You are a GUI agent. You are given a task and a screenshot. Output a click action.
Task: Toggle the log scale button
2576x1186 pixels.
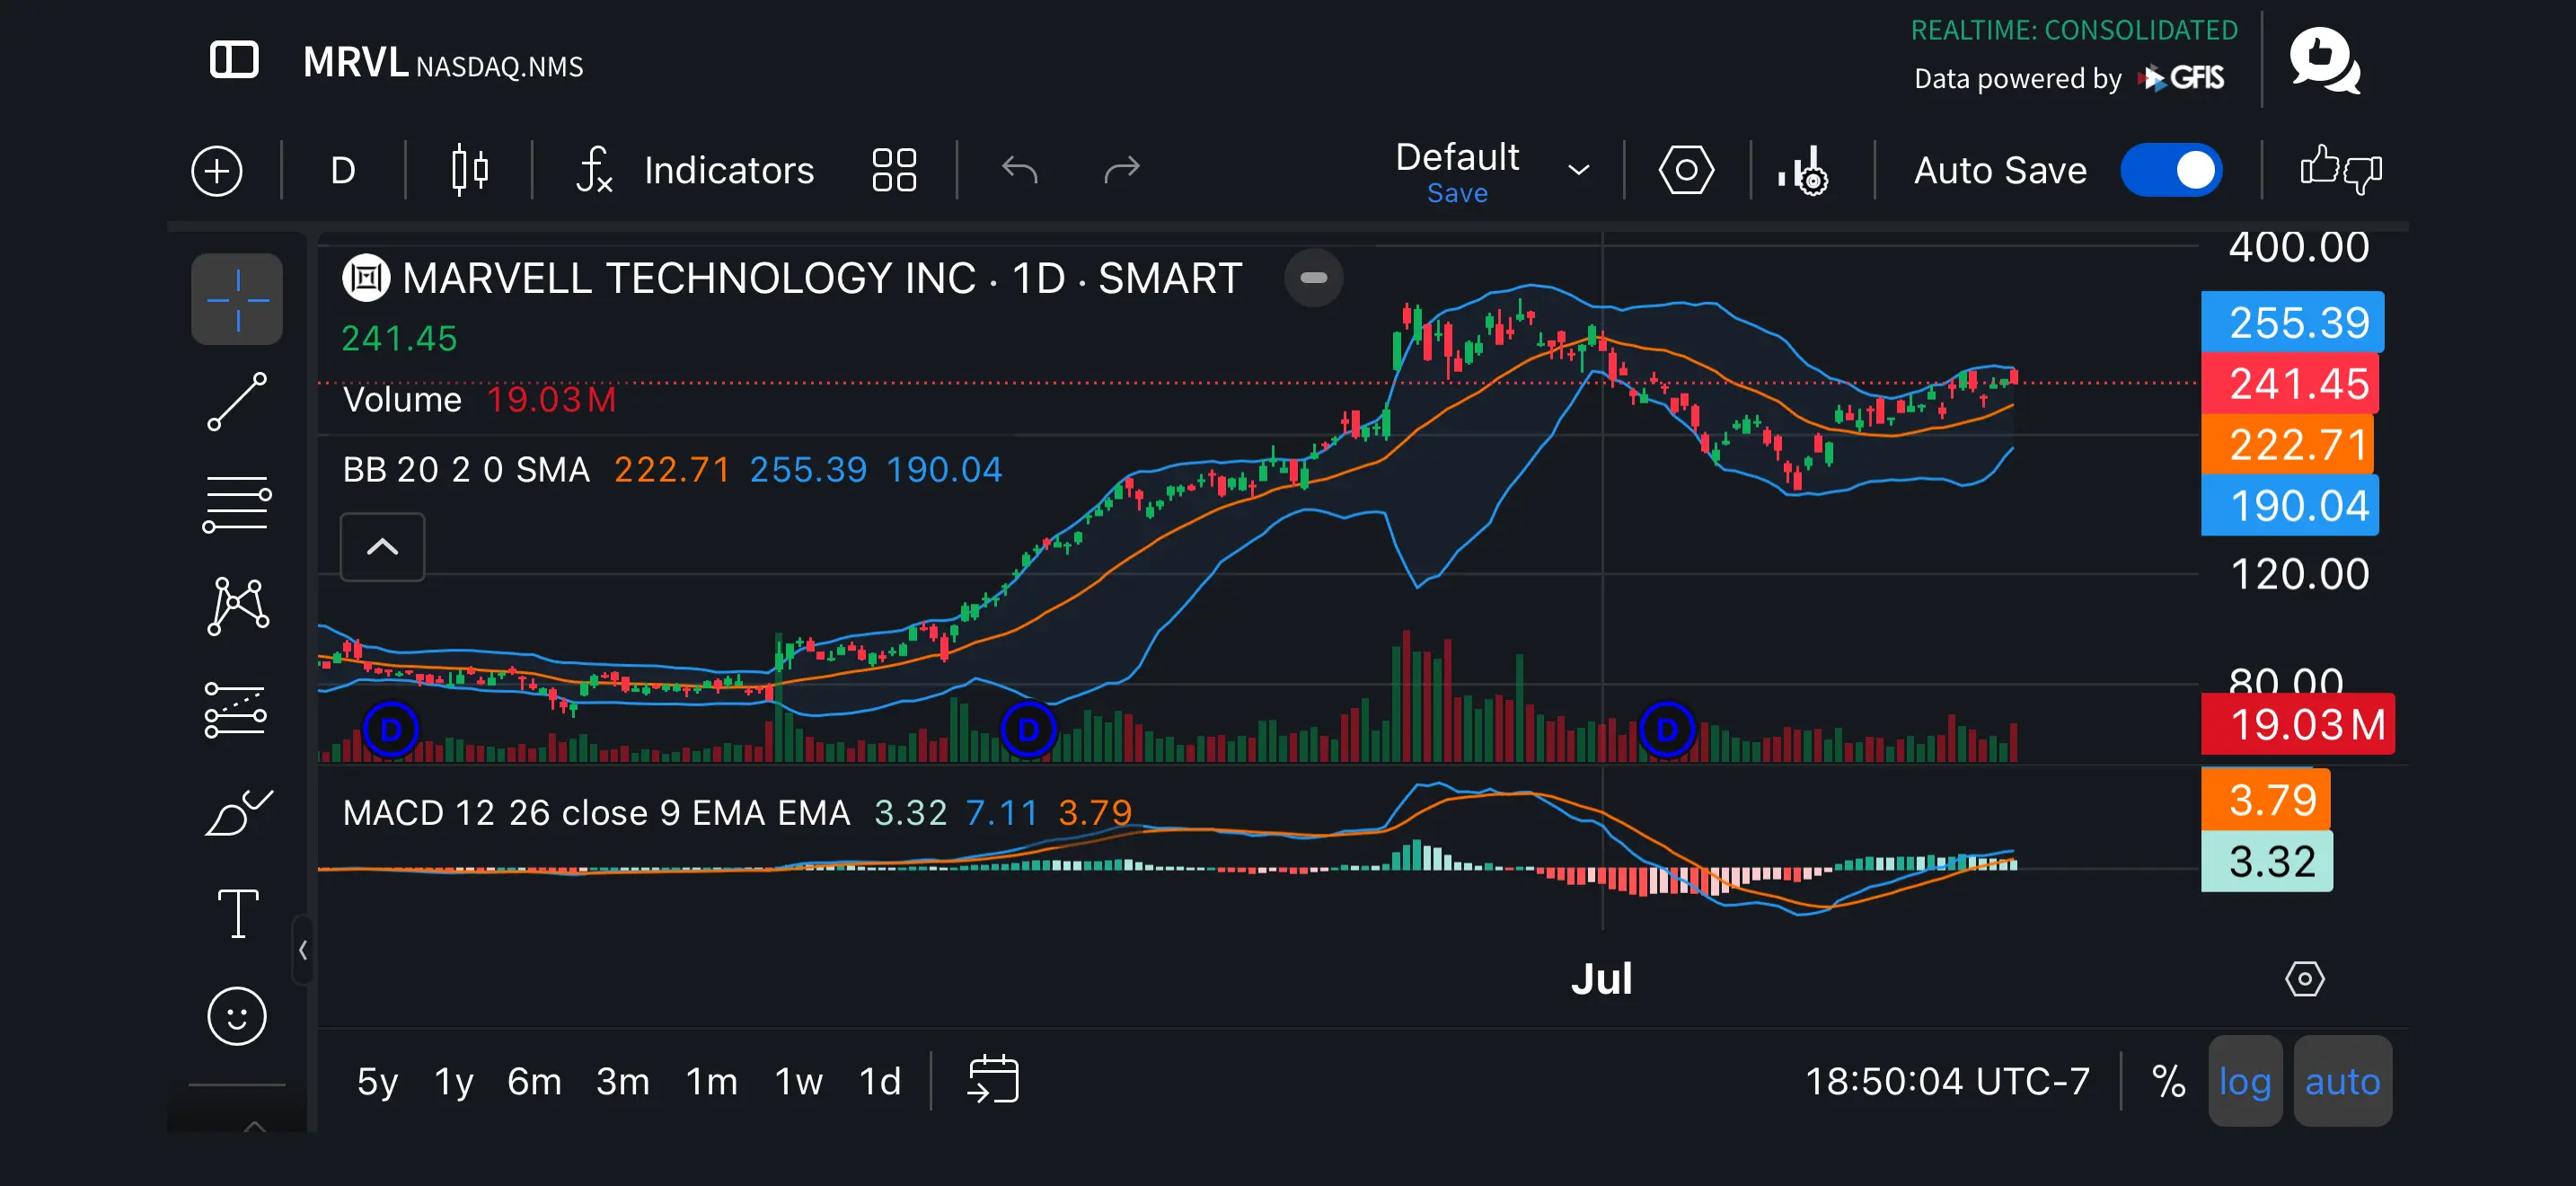(x=2244, y=1080)
